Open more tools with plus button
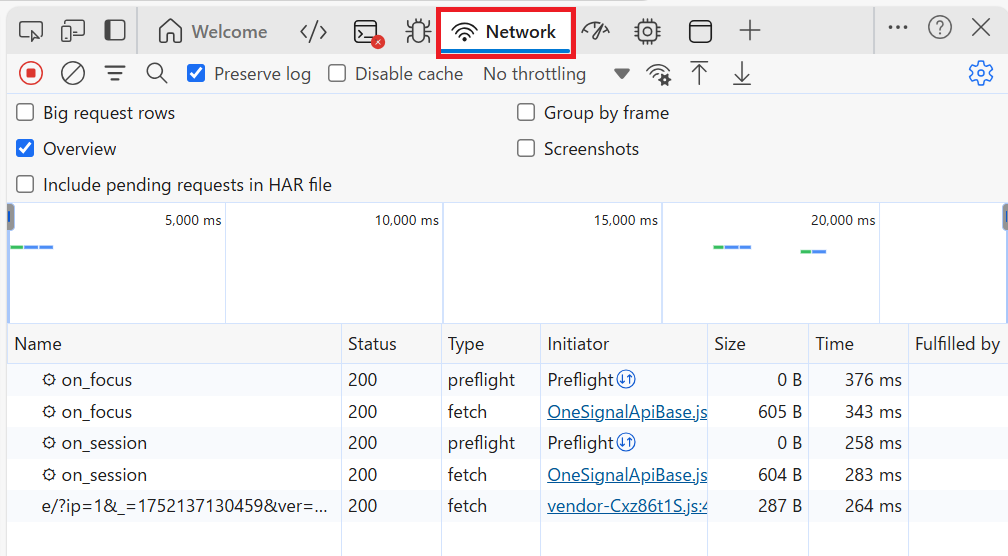The width and height of the screenshot is (1008, 556). click(749, 31)
